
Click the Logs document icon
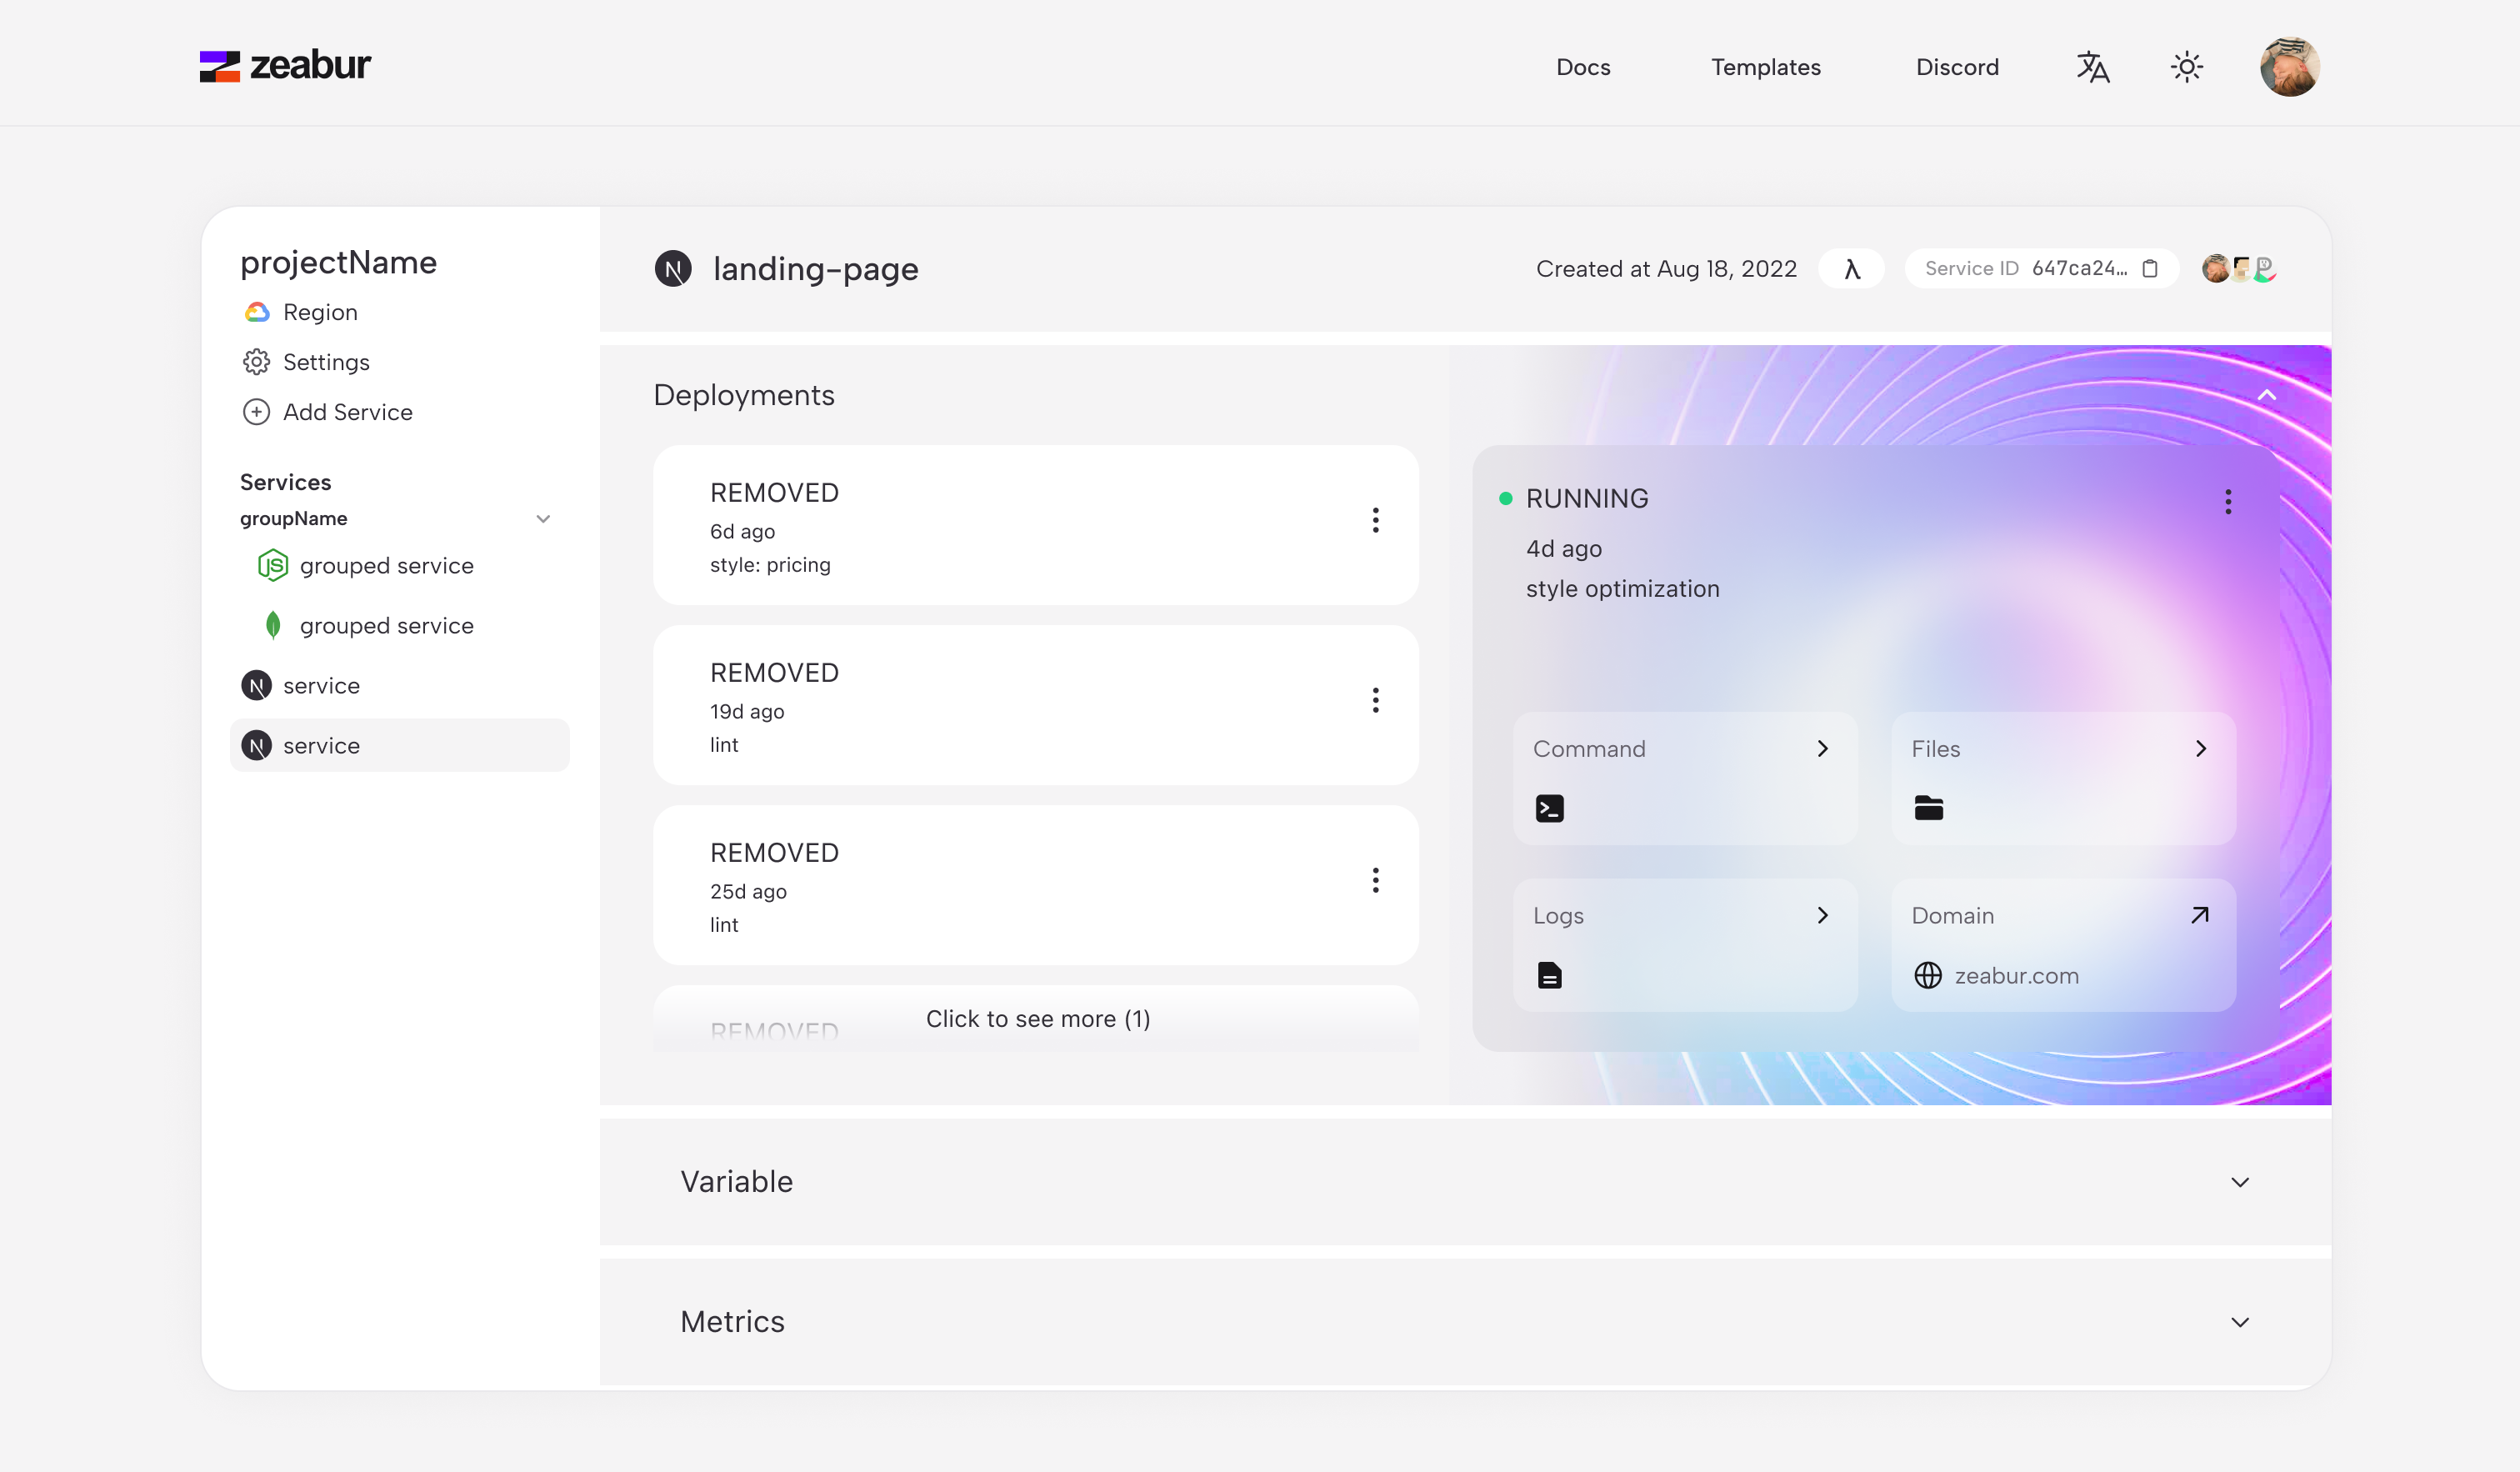tap(1550, 975)
